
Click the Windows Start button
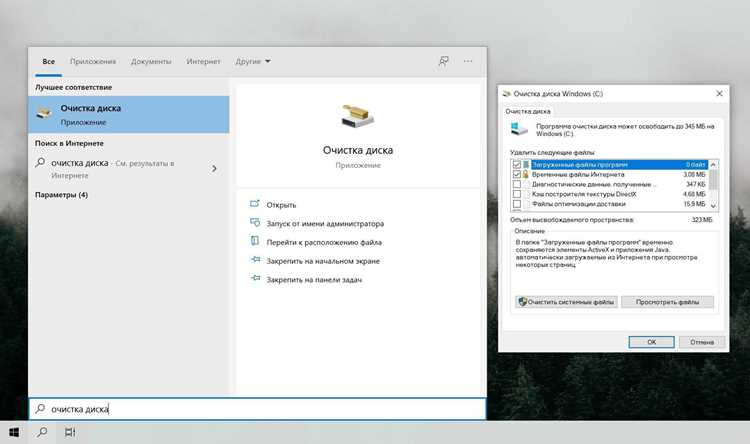point(14,433)
